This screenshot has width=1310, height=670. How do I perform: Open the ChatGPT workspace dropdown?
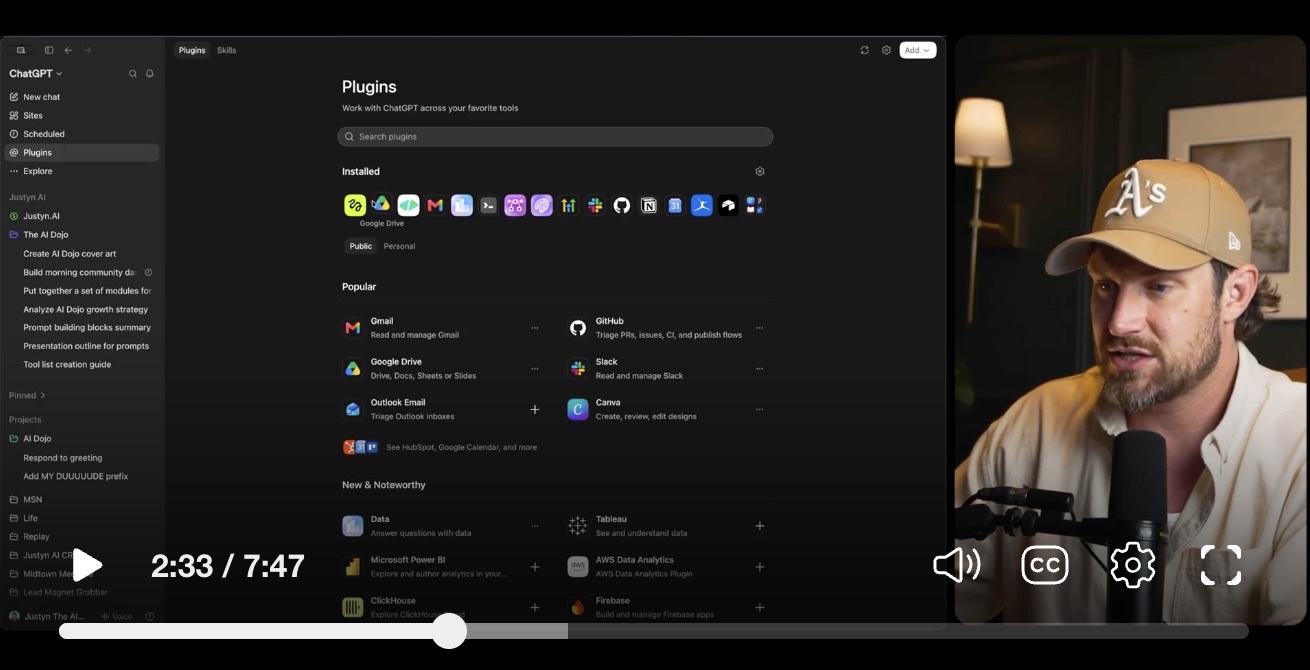point(36,74)
